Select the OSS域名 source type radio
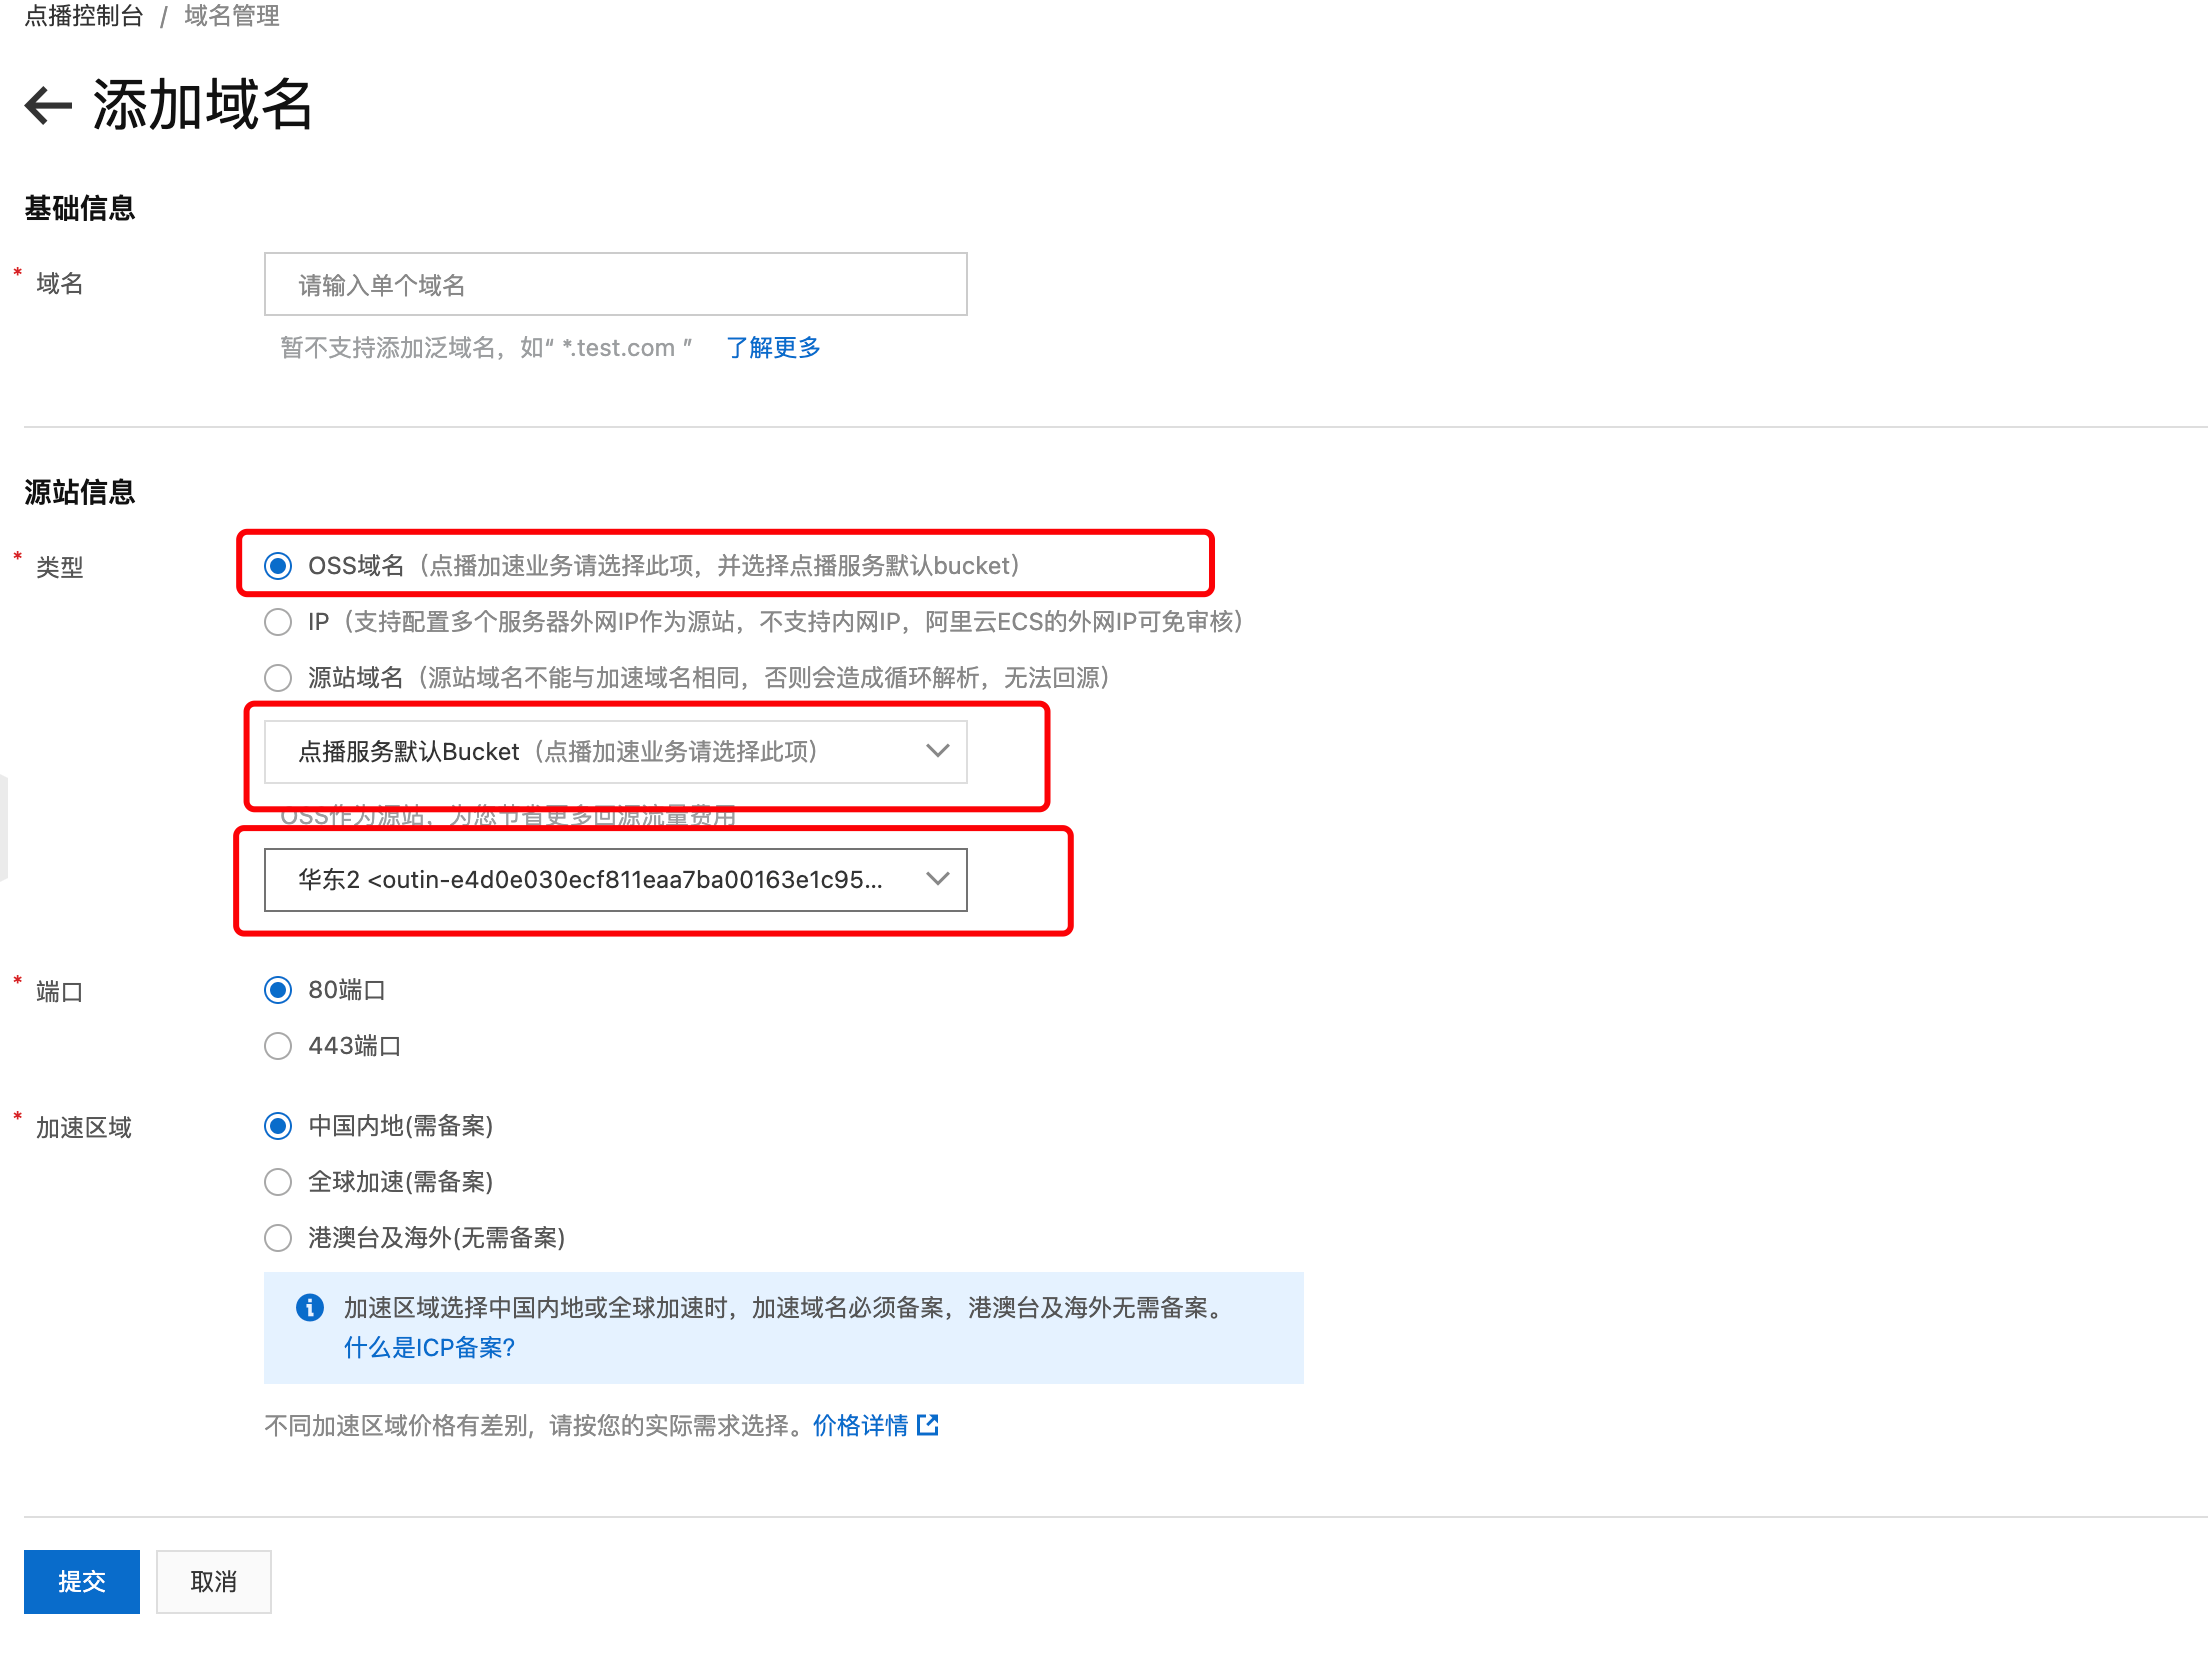 pyautogui.click(x=278, y=566)
